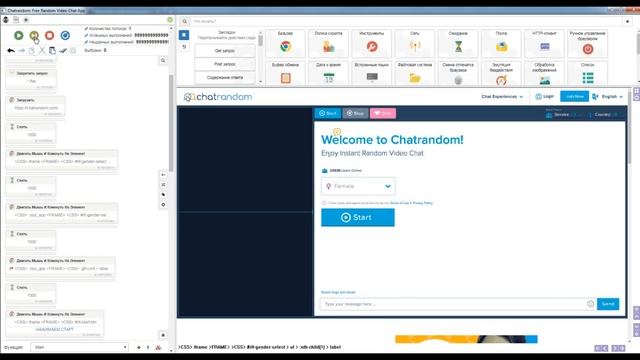Open the English language dropdown
The image size is (640, 360).
[607, 97]
